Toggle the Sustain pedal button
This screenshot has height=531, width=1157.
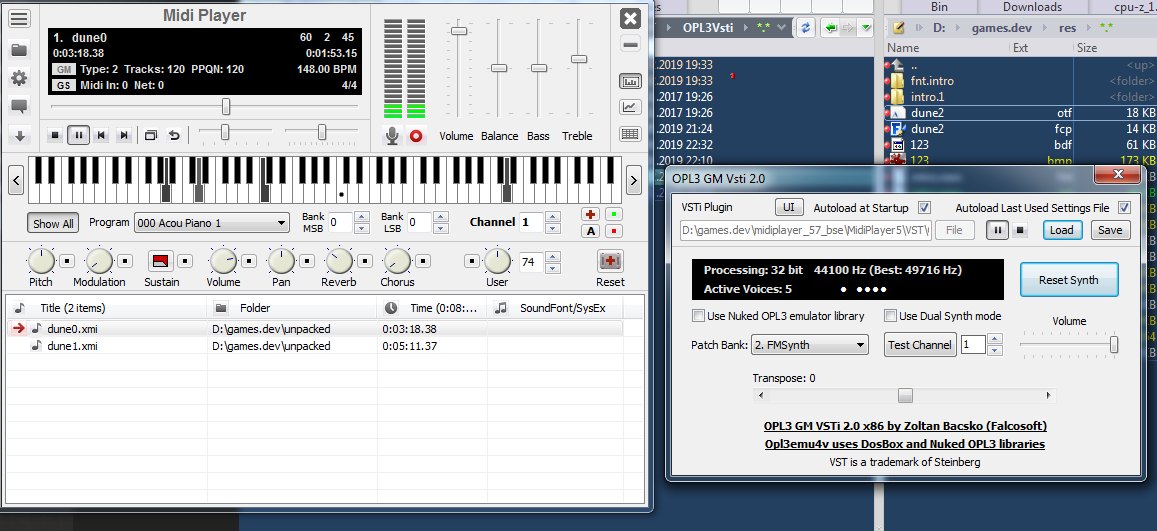point(161,260)
